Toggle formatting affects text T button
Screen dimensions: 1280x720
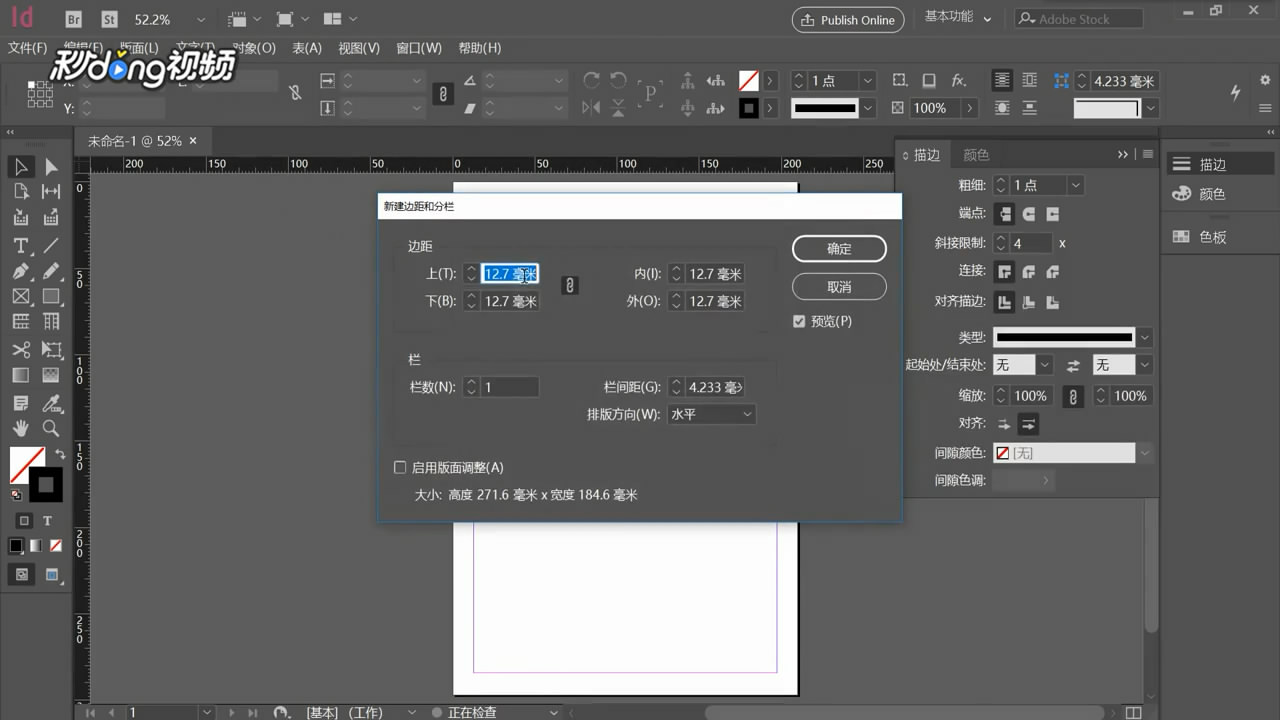[x=47, y=521]
